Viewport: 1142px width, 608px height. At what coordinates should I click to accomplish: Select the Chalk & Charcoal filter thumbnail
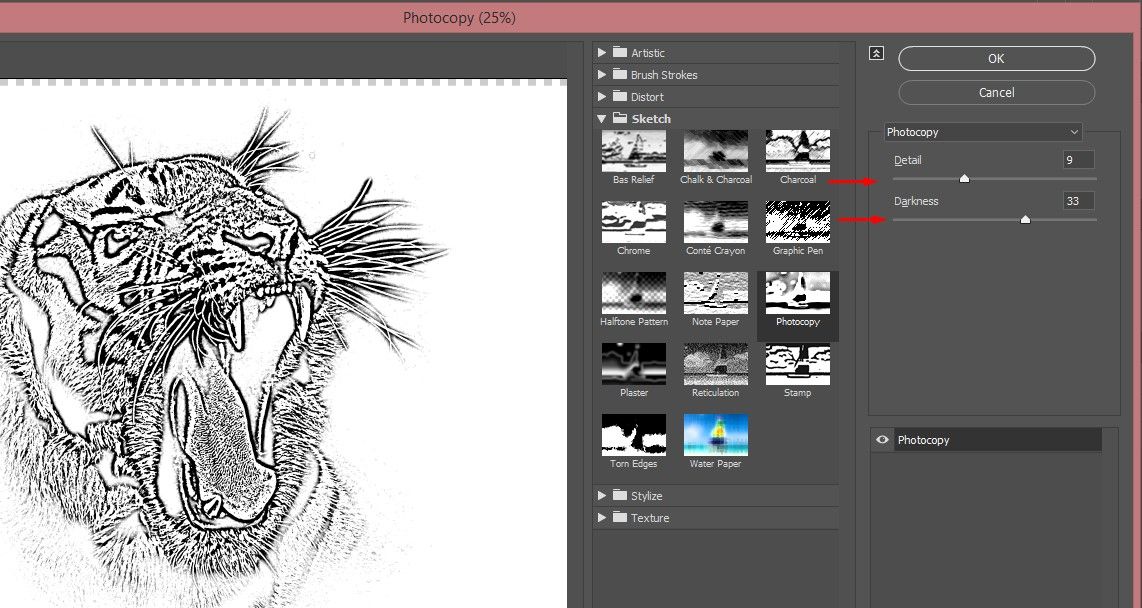pyautogui.click(x=715, y=151)
